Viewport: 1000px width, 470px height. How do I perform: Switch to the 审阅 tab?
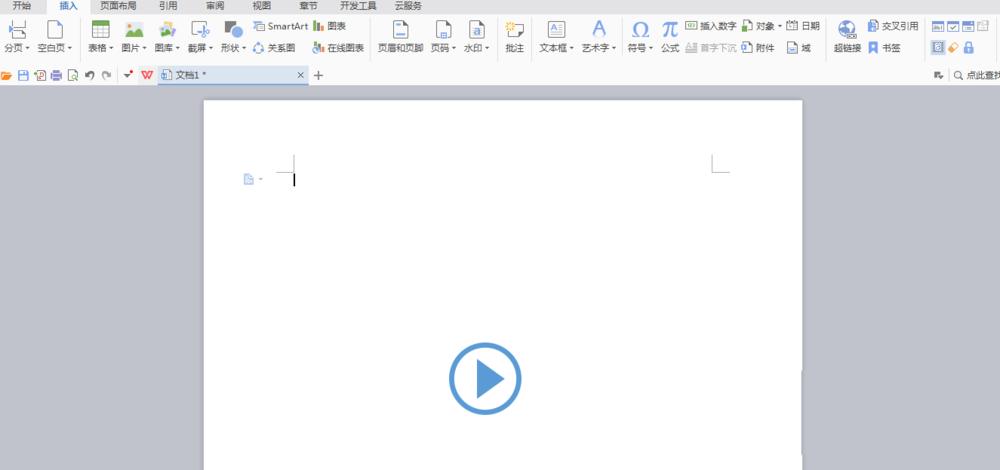[215, 6]
